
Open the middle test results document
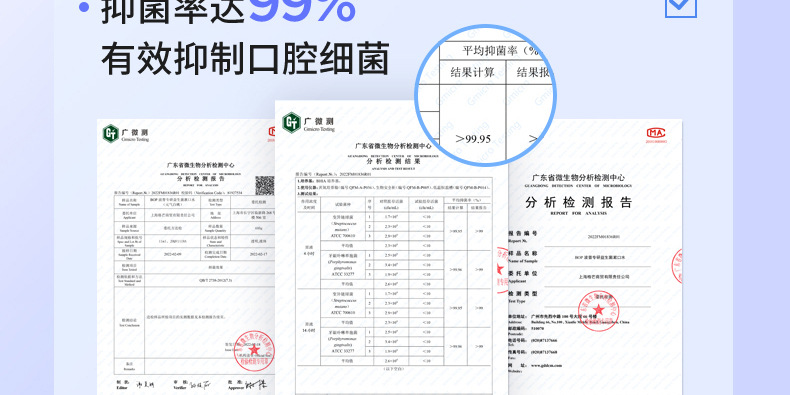tap(391, 248)
